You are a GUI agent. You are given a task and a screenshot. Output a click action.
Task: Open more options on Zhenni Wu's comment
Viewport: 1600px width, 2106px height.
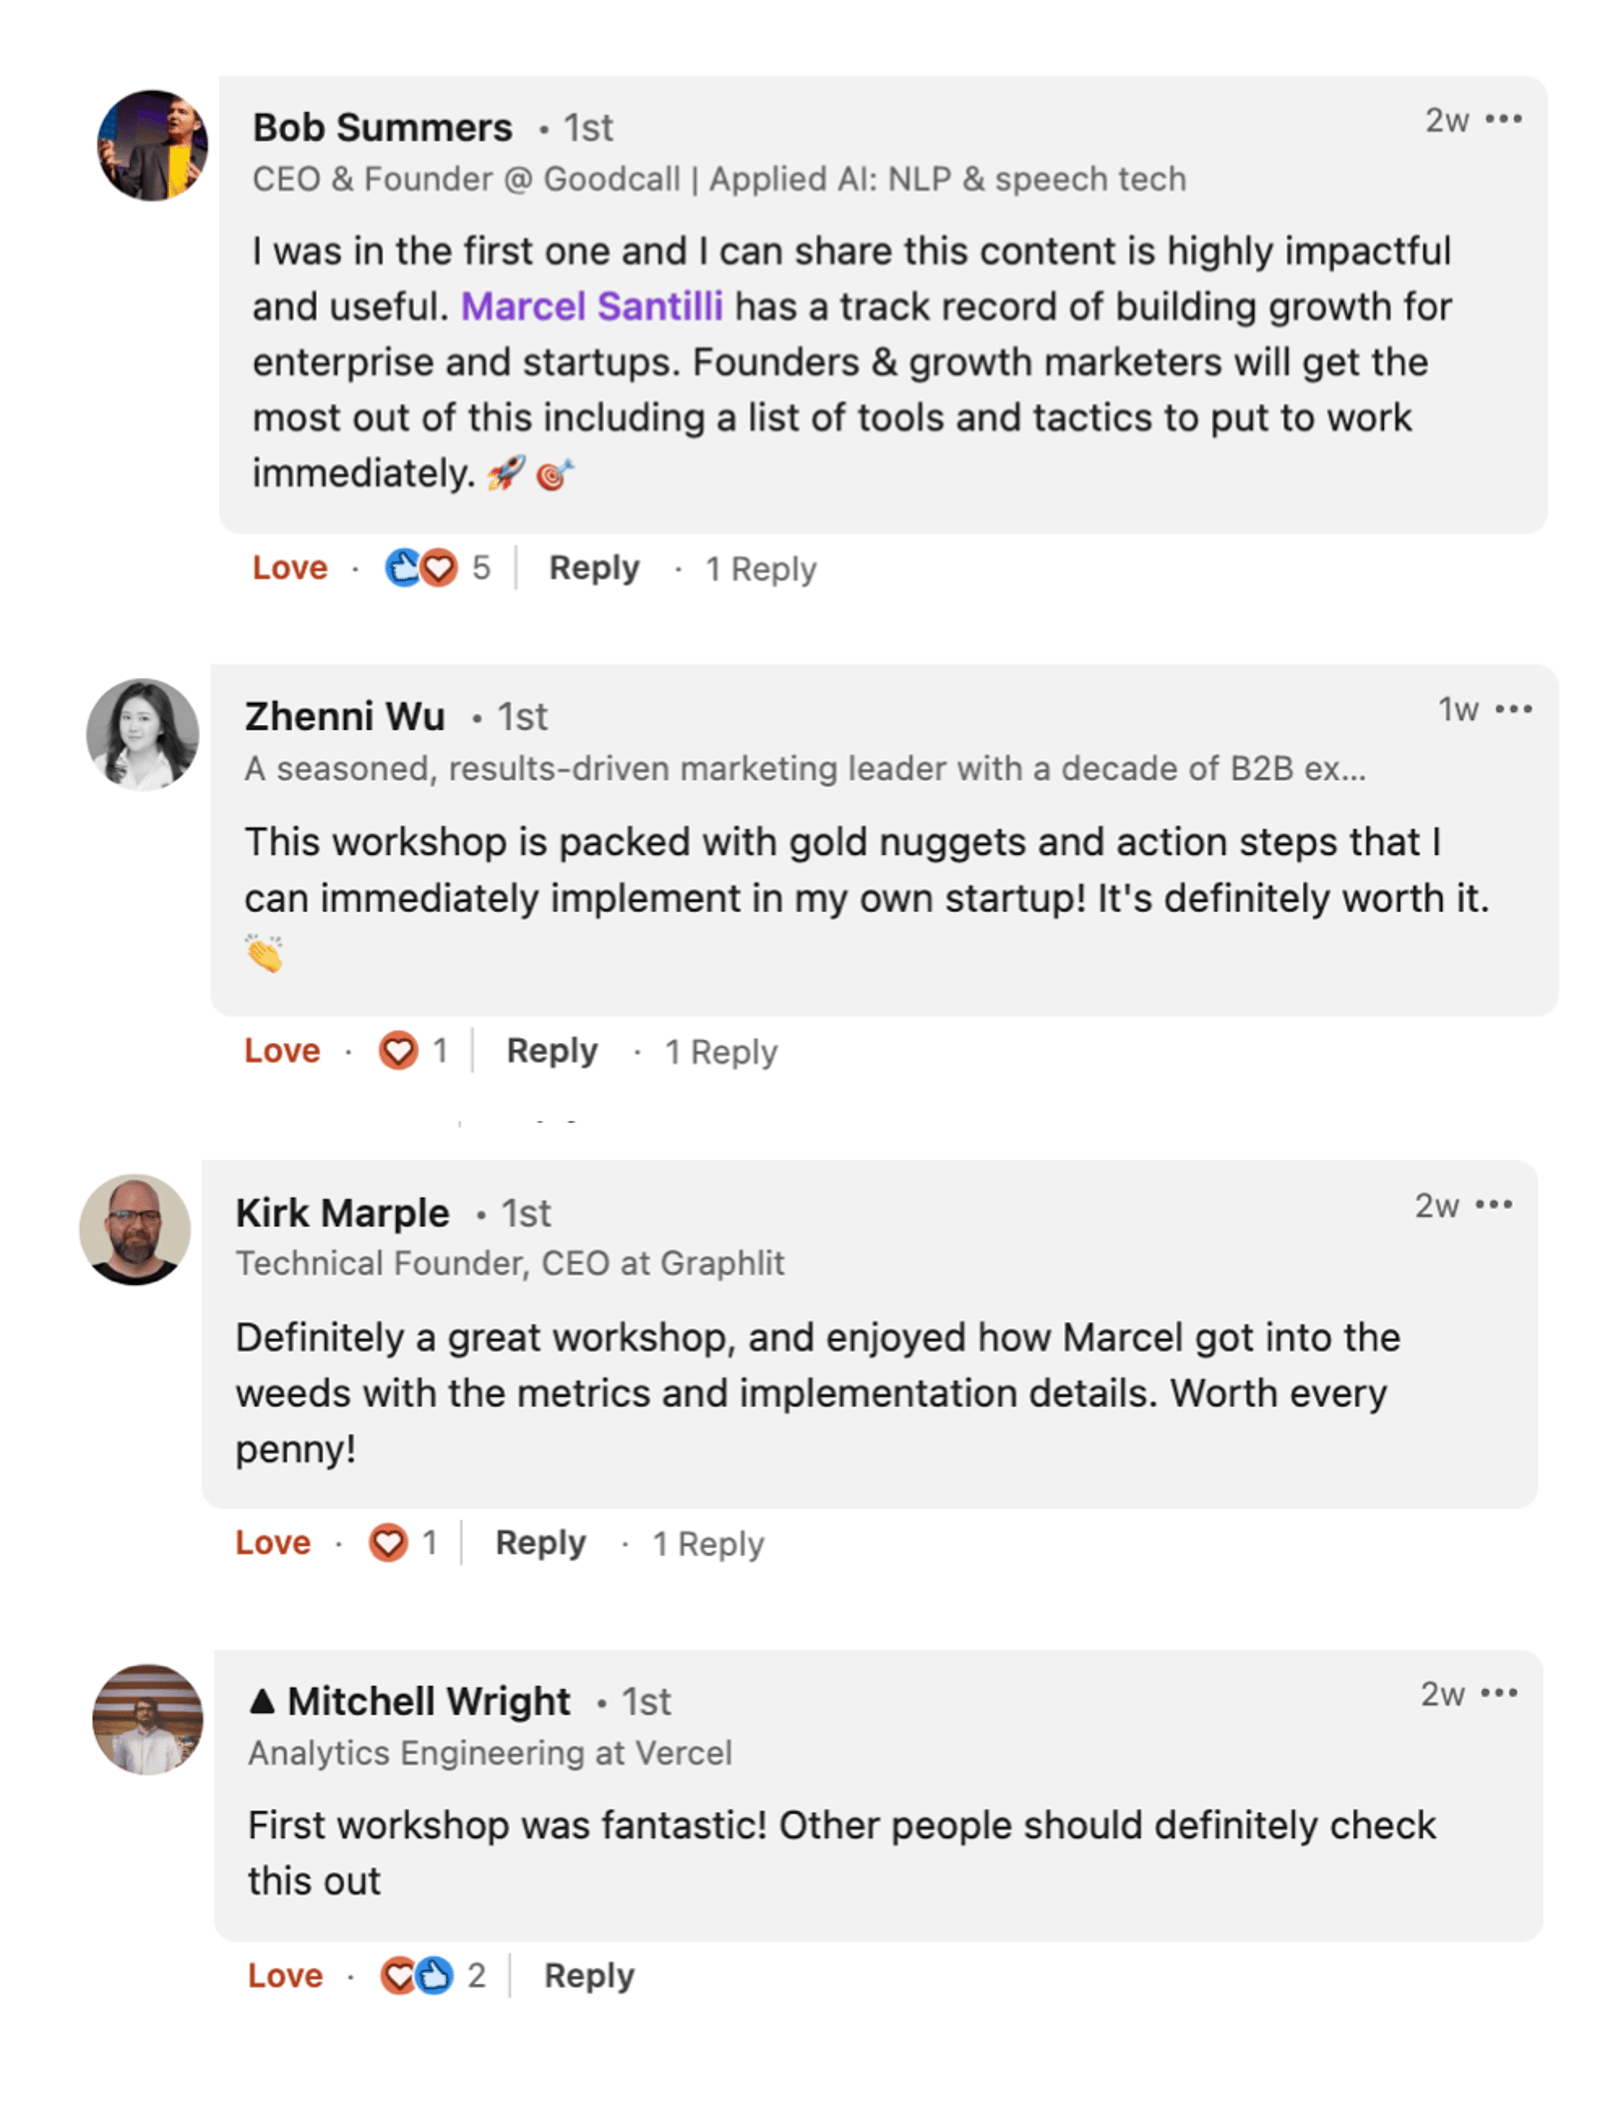(x=1513, y=710)
